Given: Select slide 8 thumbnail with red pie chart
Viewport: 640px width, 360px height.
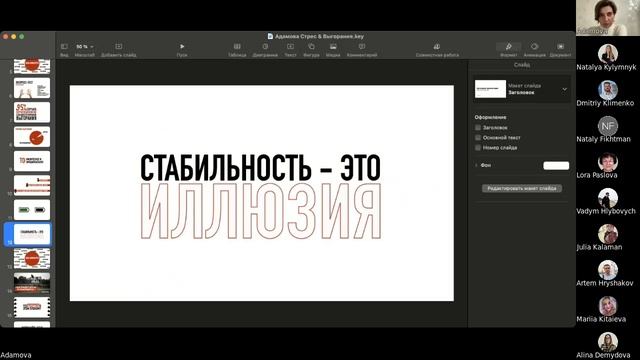Looking at the screenshot, I should pyautogui.click(x=32, y=137).
